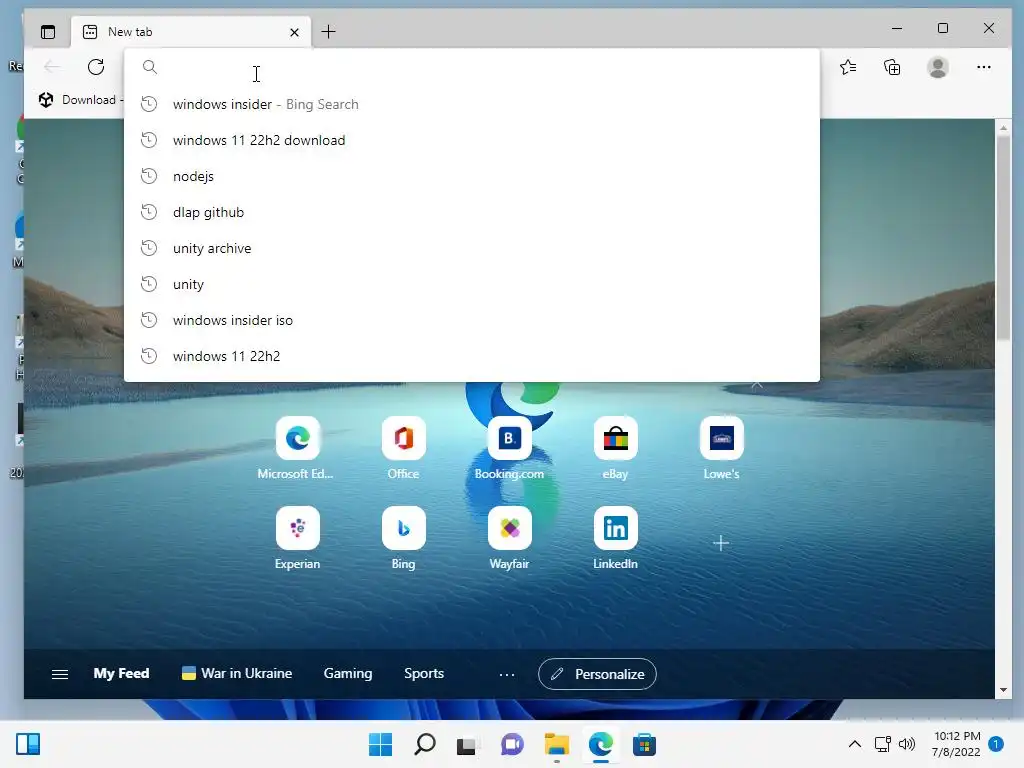Click the Personalize button
Image resolution: width=1024 pixels, height=768 pixels.
[x=597, y=674]
